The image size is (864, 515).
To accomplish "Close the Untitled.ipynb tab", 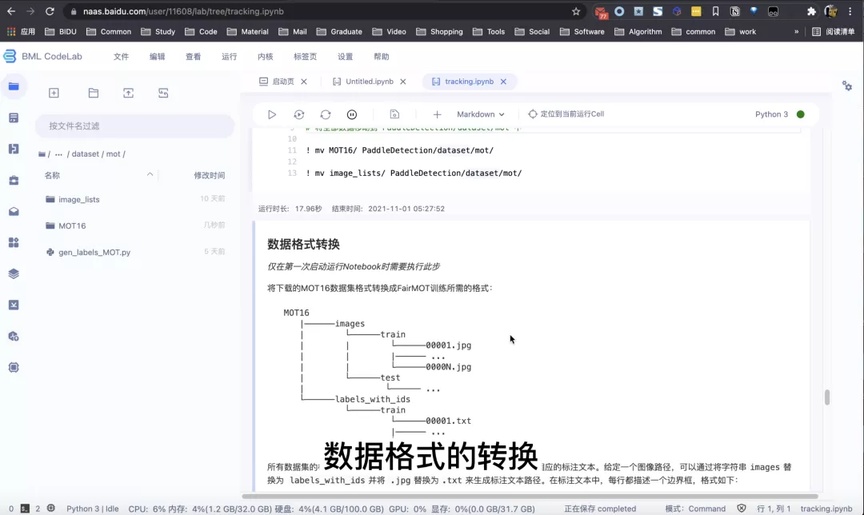I will 403,82.
